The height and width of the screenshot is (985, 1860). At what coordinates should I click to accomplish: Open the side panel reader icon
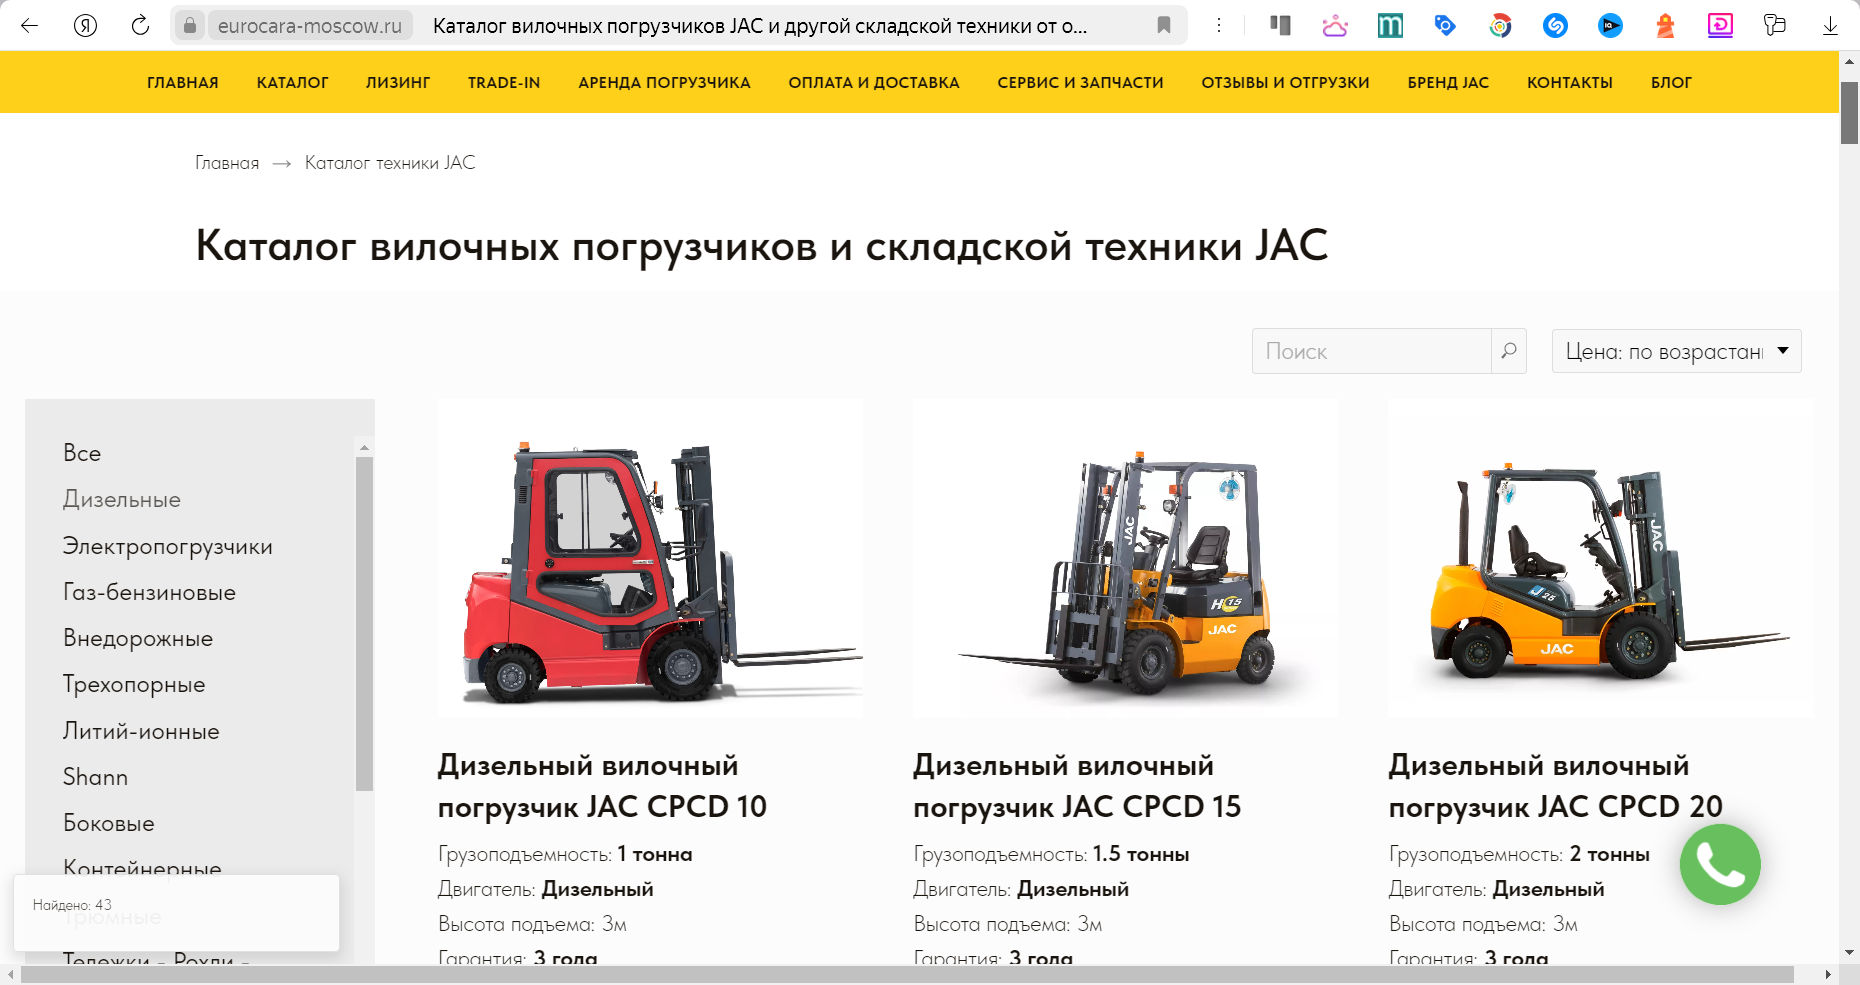1280,25
